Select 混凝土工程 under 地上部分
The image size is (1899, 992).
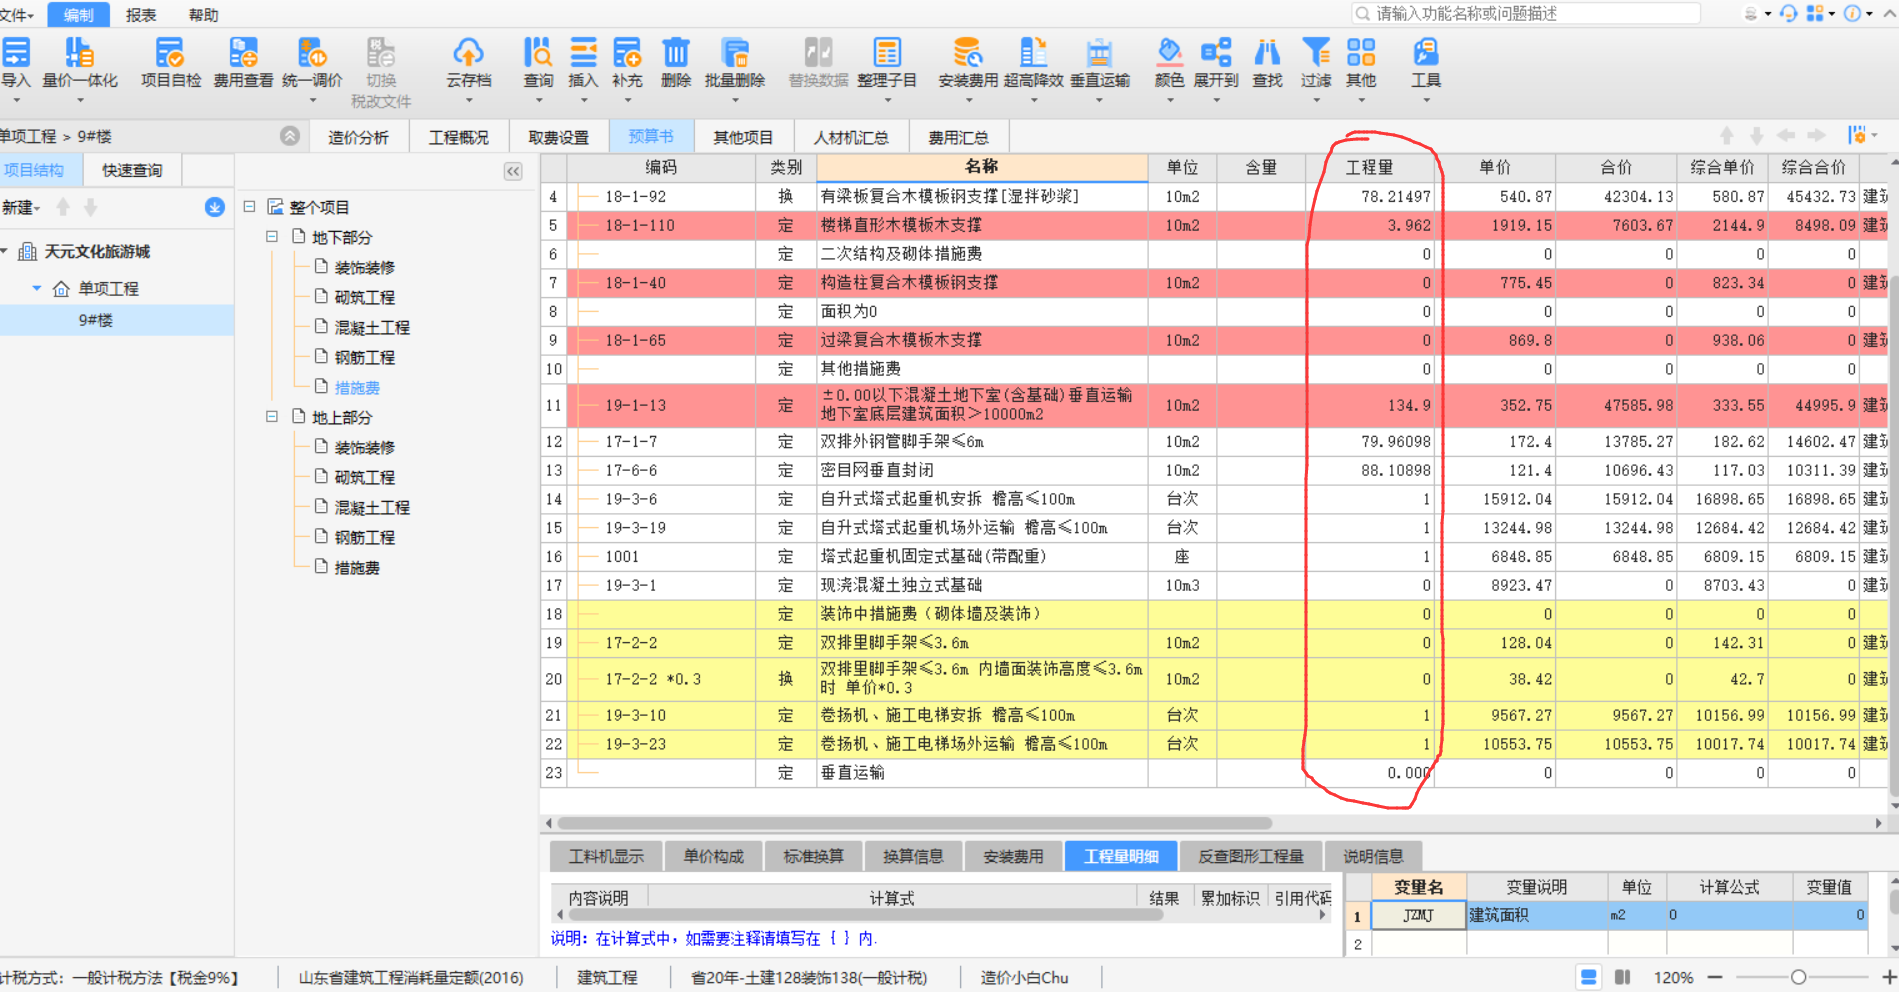tap(372, 507)
